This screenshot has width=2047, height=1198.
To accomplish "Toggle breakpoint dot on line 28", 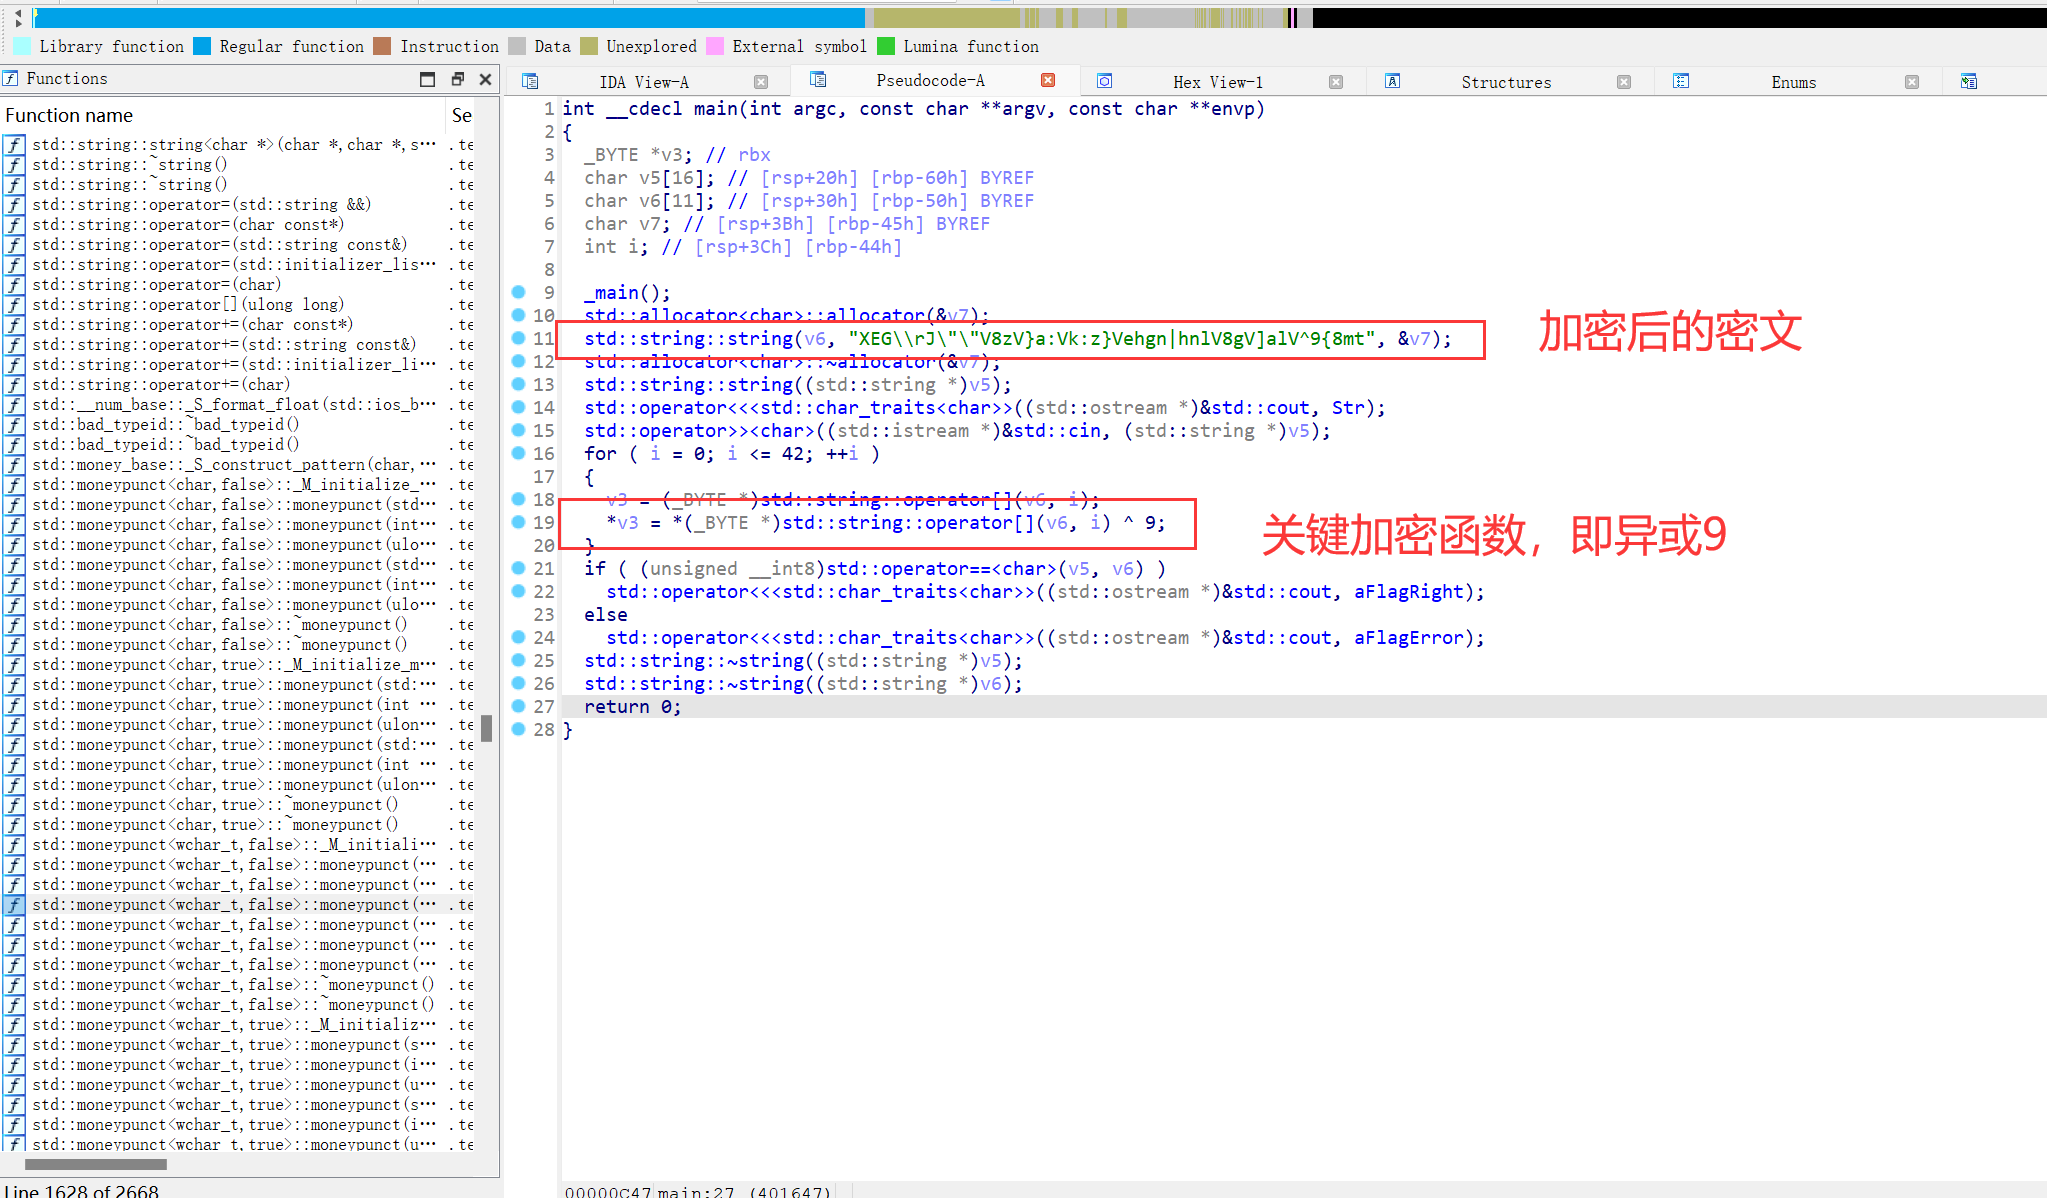I will click(x=518, y=729).
